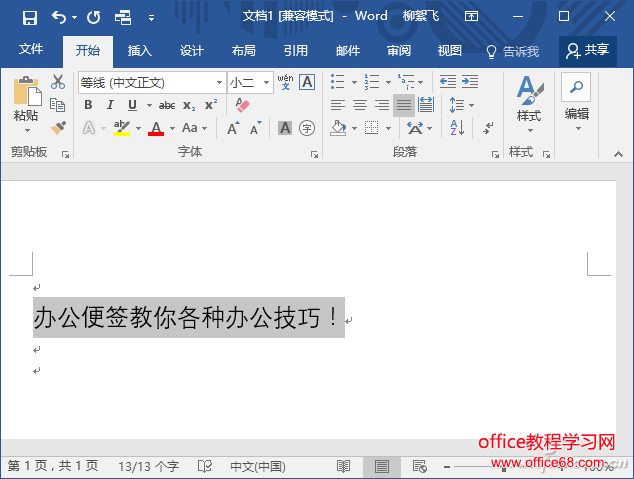Switch to Web Layout view
Image resolution: width=634 pixels, height=479 pixels.
pyautogui.click(x=420, y=466)
